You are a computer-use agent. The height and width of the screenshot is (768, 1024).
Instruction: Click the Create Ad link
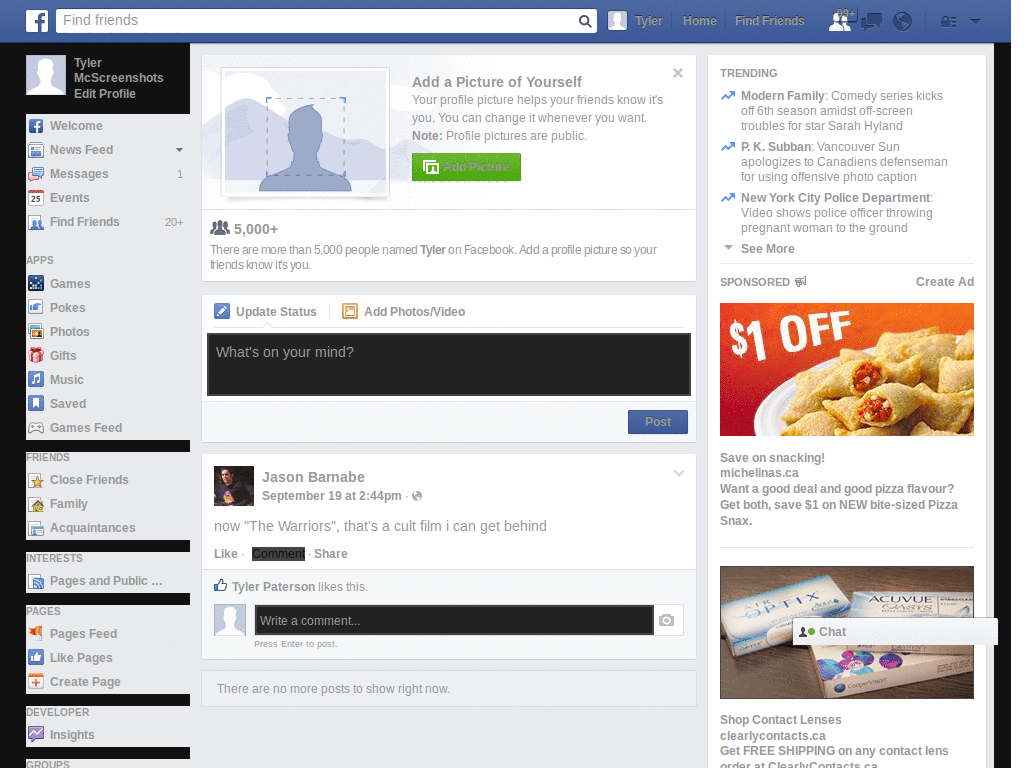(x=944, y=282)
